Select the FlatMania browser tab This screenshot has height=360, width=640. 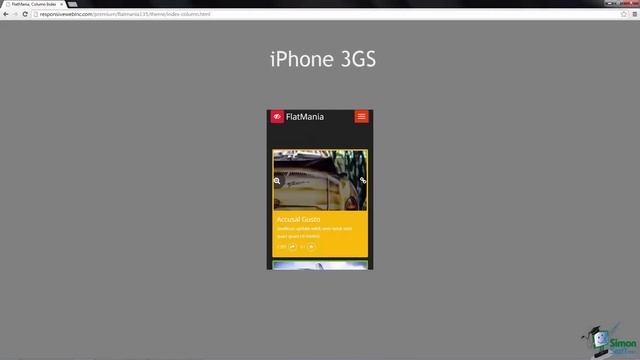pos(34,4)
